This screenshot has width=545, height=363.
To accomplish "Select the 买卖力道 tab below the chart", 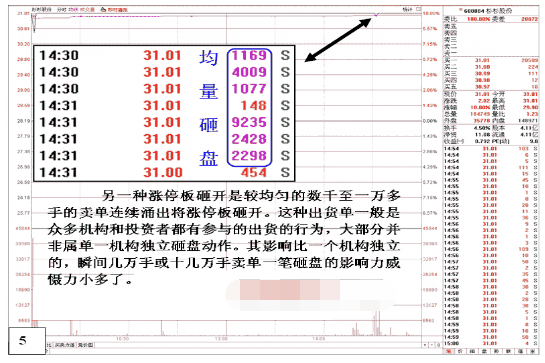I will (x=64, y=345).
